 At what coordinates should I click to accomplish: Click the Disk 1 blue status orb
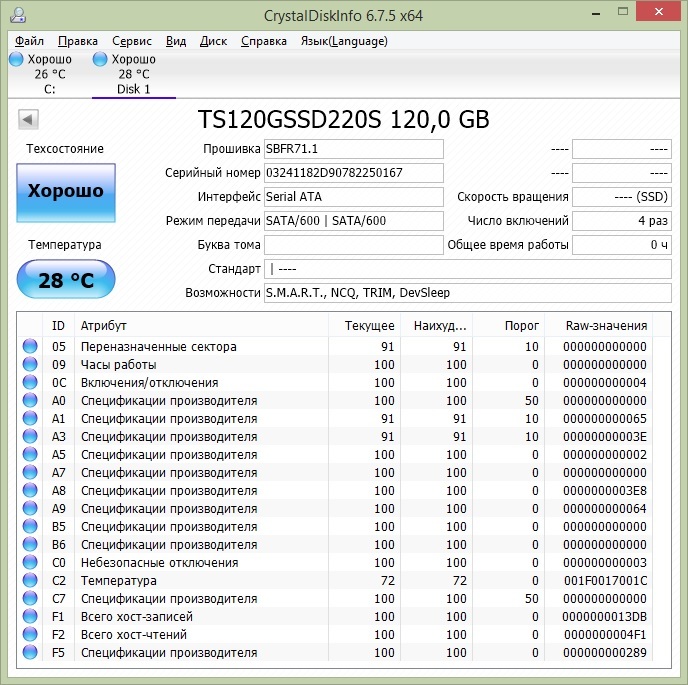(100, 60)
